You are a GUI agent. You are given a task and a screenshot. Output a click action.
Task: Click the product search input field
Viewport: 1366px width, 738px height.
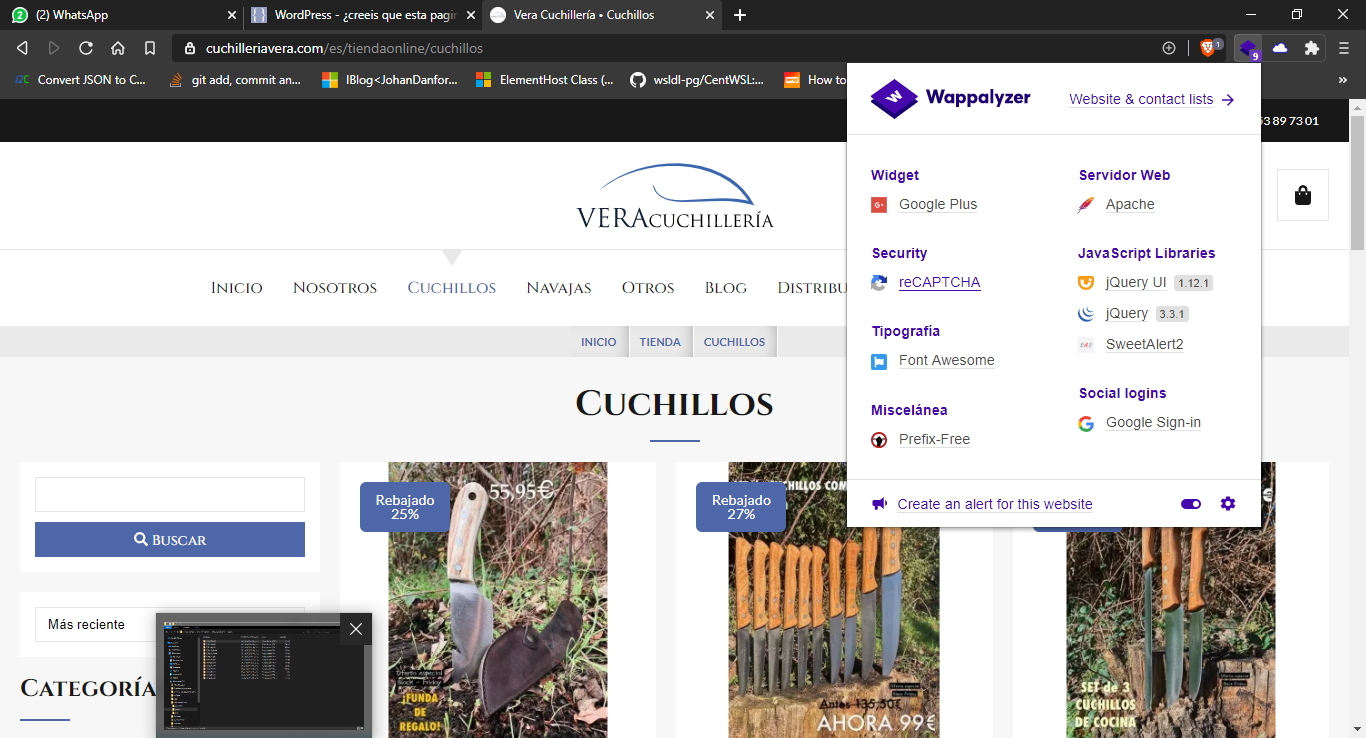click(170, 494)
